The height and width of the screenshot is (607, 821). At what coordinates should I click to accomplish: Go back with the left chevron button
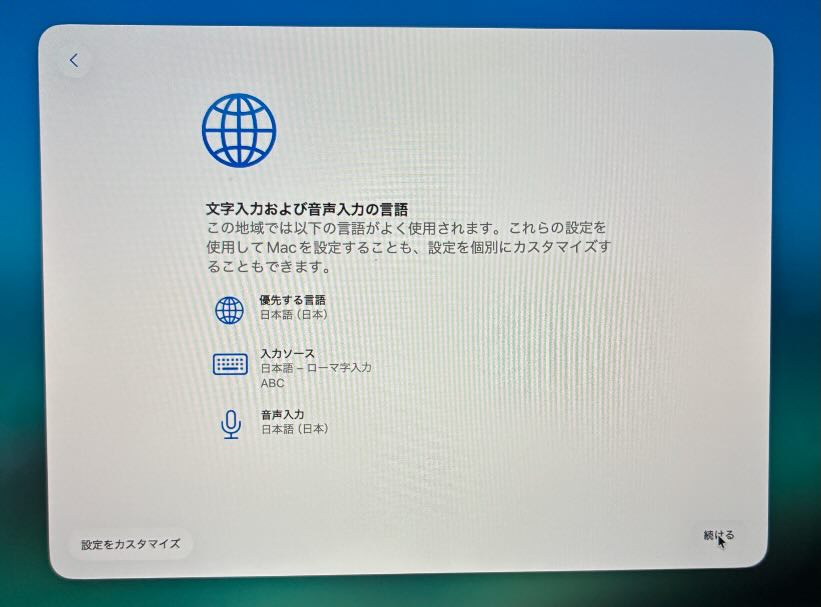(x=74, y=60)
